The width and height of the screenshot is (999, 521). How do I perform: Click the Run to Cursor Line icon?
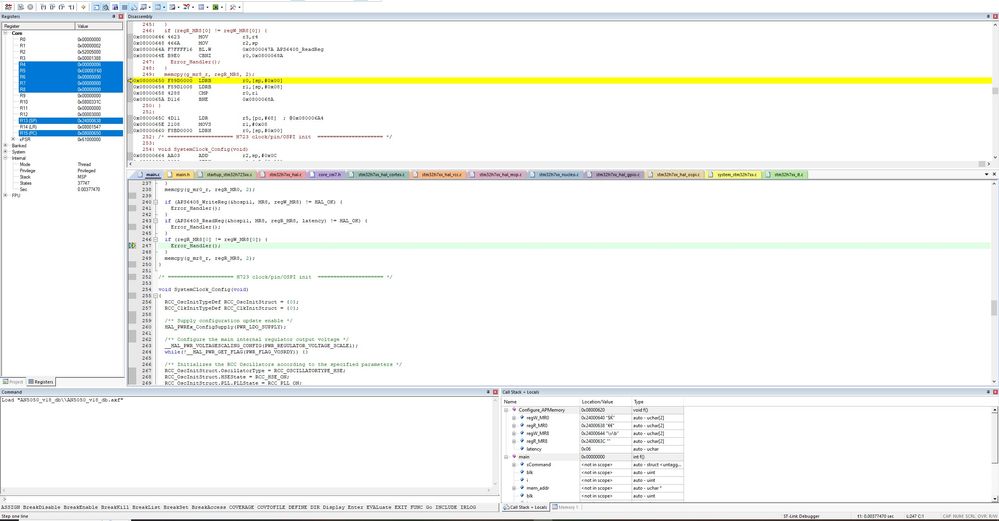pos(71,7)
